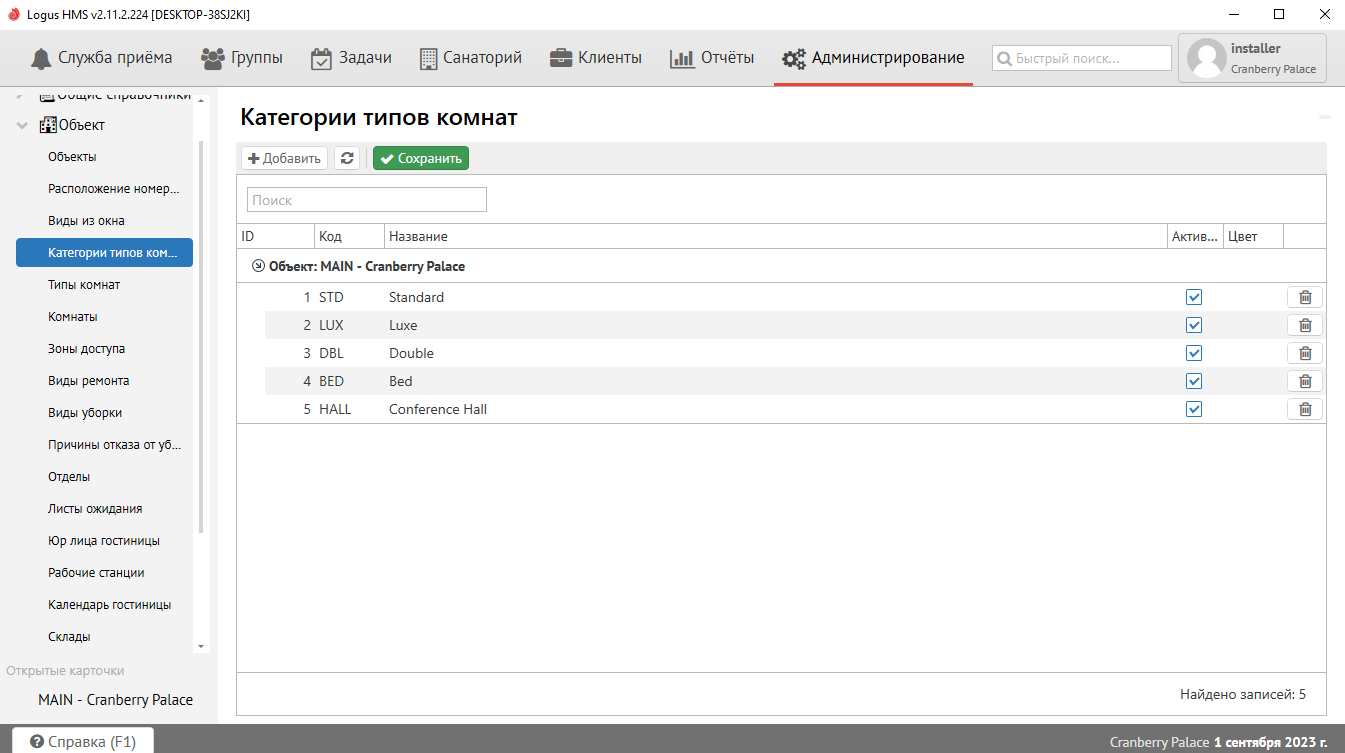Open Справка (F1) help
This screenshot has height=753, width=1345.
click(82, 741)
